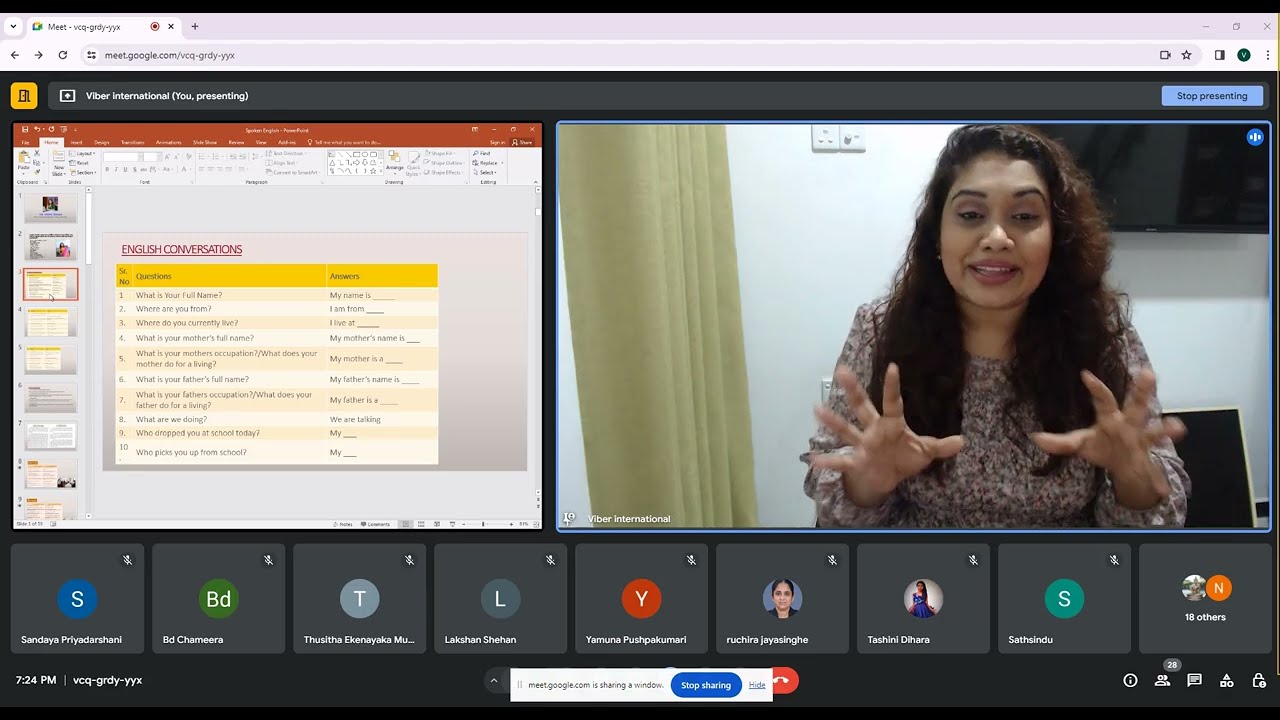The image size is (1280, 720).
Task: Open Select dropdown in editing group
Action: [486, 172]
